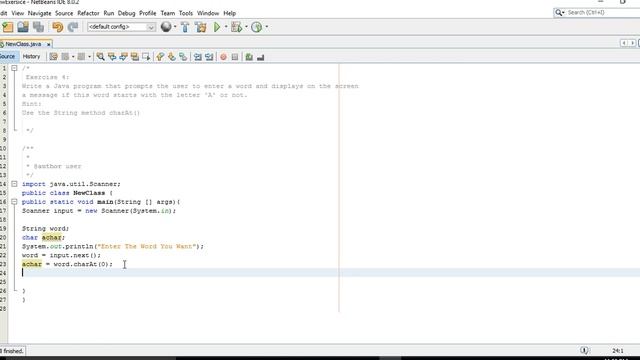Screen dimensions: 640x360
Task: Click the editor tabs scroll left arrow
Action: tap(624, 43)
